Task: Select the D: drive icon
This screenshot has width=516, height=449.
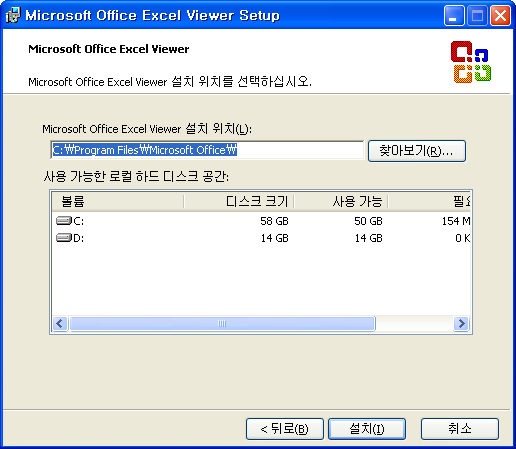Action: click(x=64, y=238)
